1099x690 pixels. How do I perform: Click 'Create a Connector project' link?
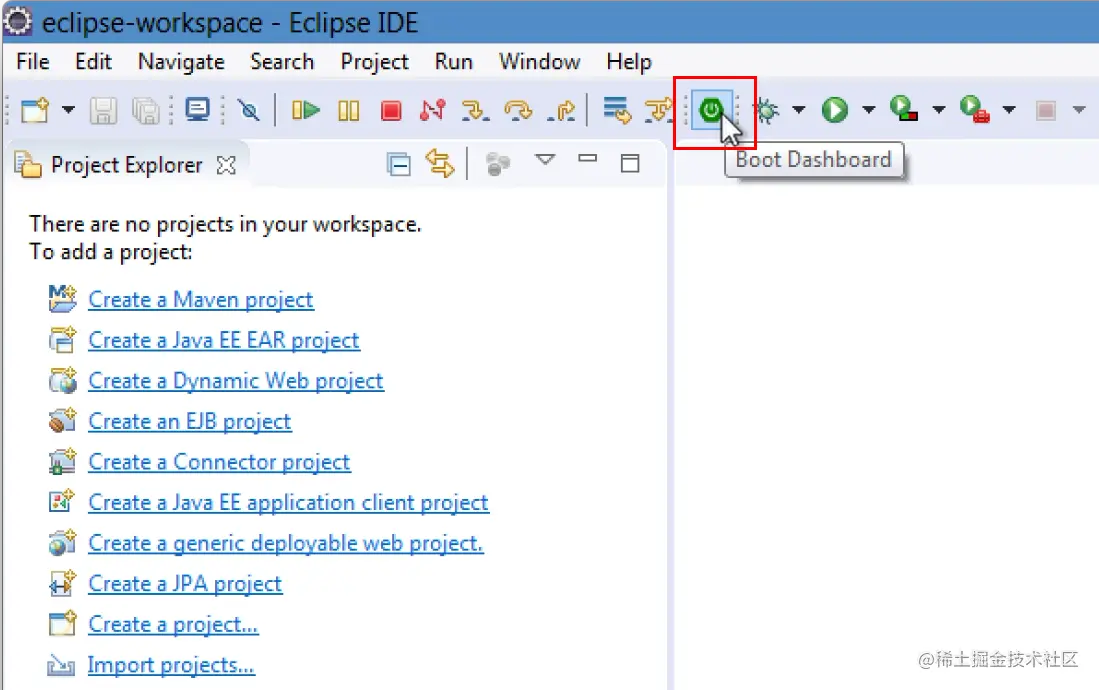(219, 462)
